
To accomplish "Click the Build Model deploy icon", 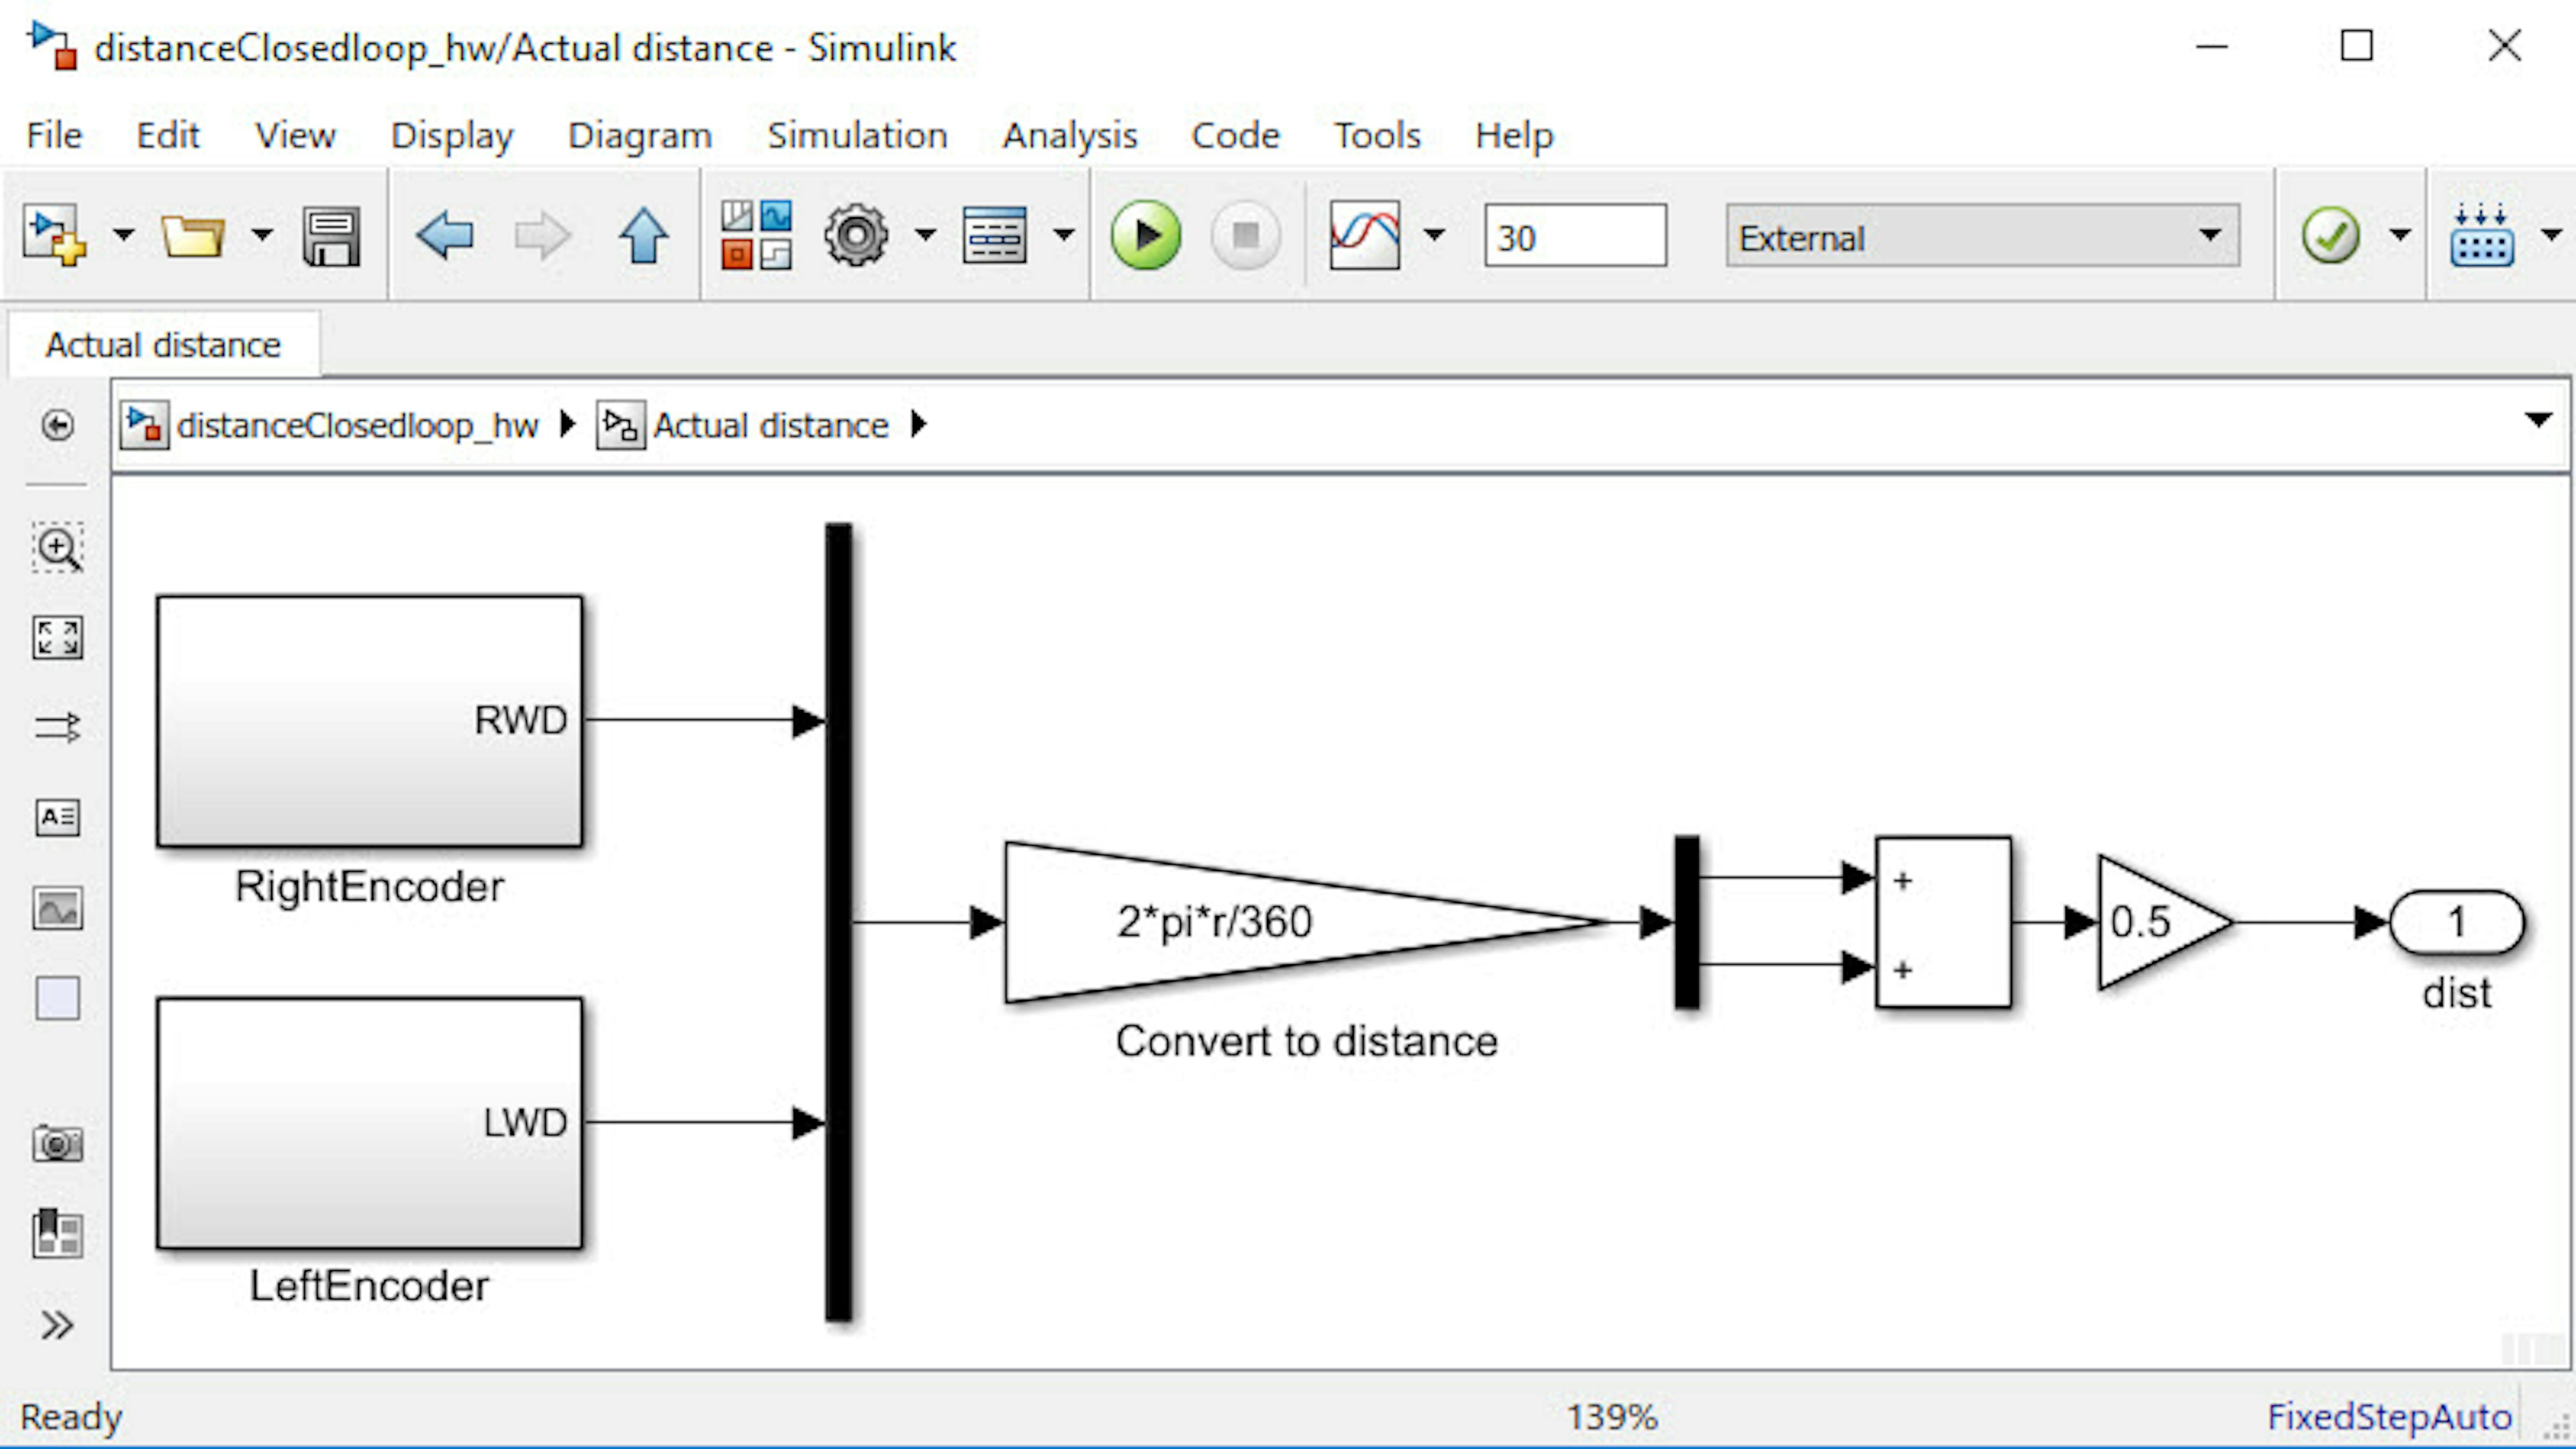I will point(2481,236).
